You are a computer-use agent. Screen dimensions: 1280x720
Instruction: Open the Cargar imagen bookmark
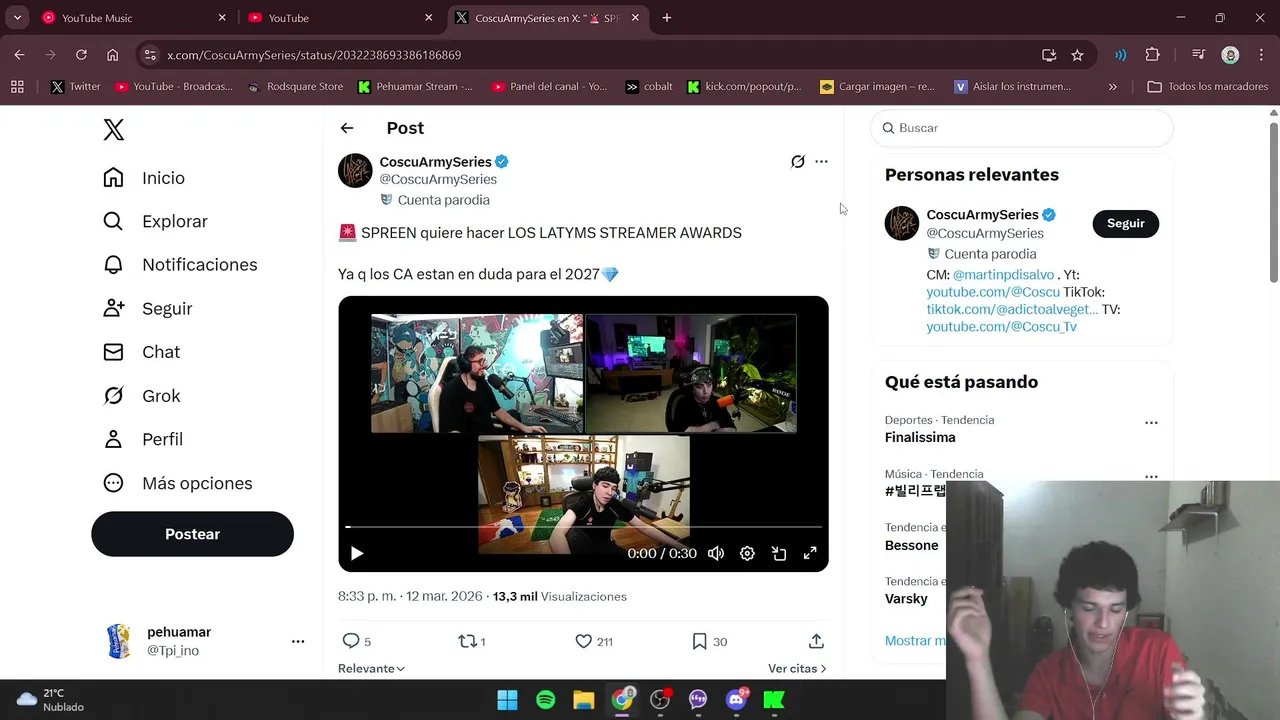[x=878, y=87]
